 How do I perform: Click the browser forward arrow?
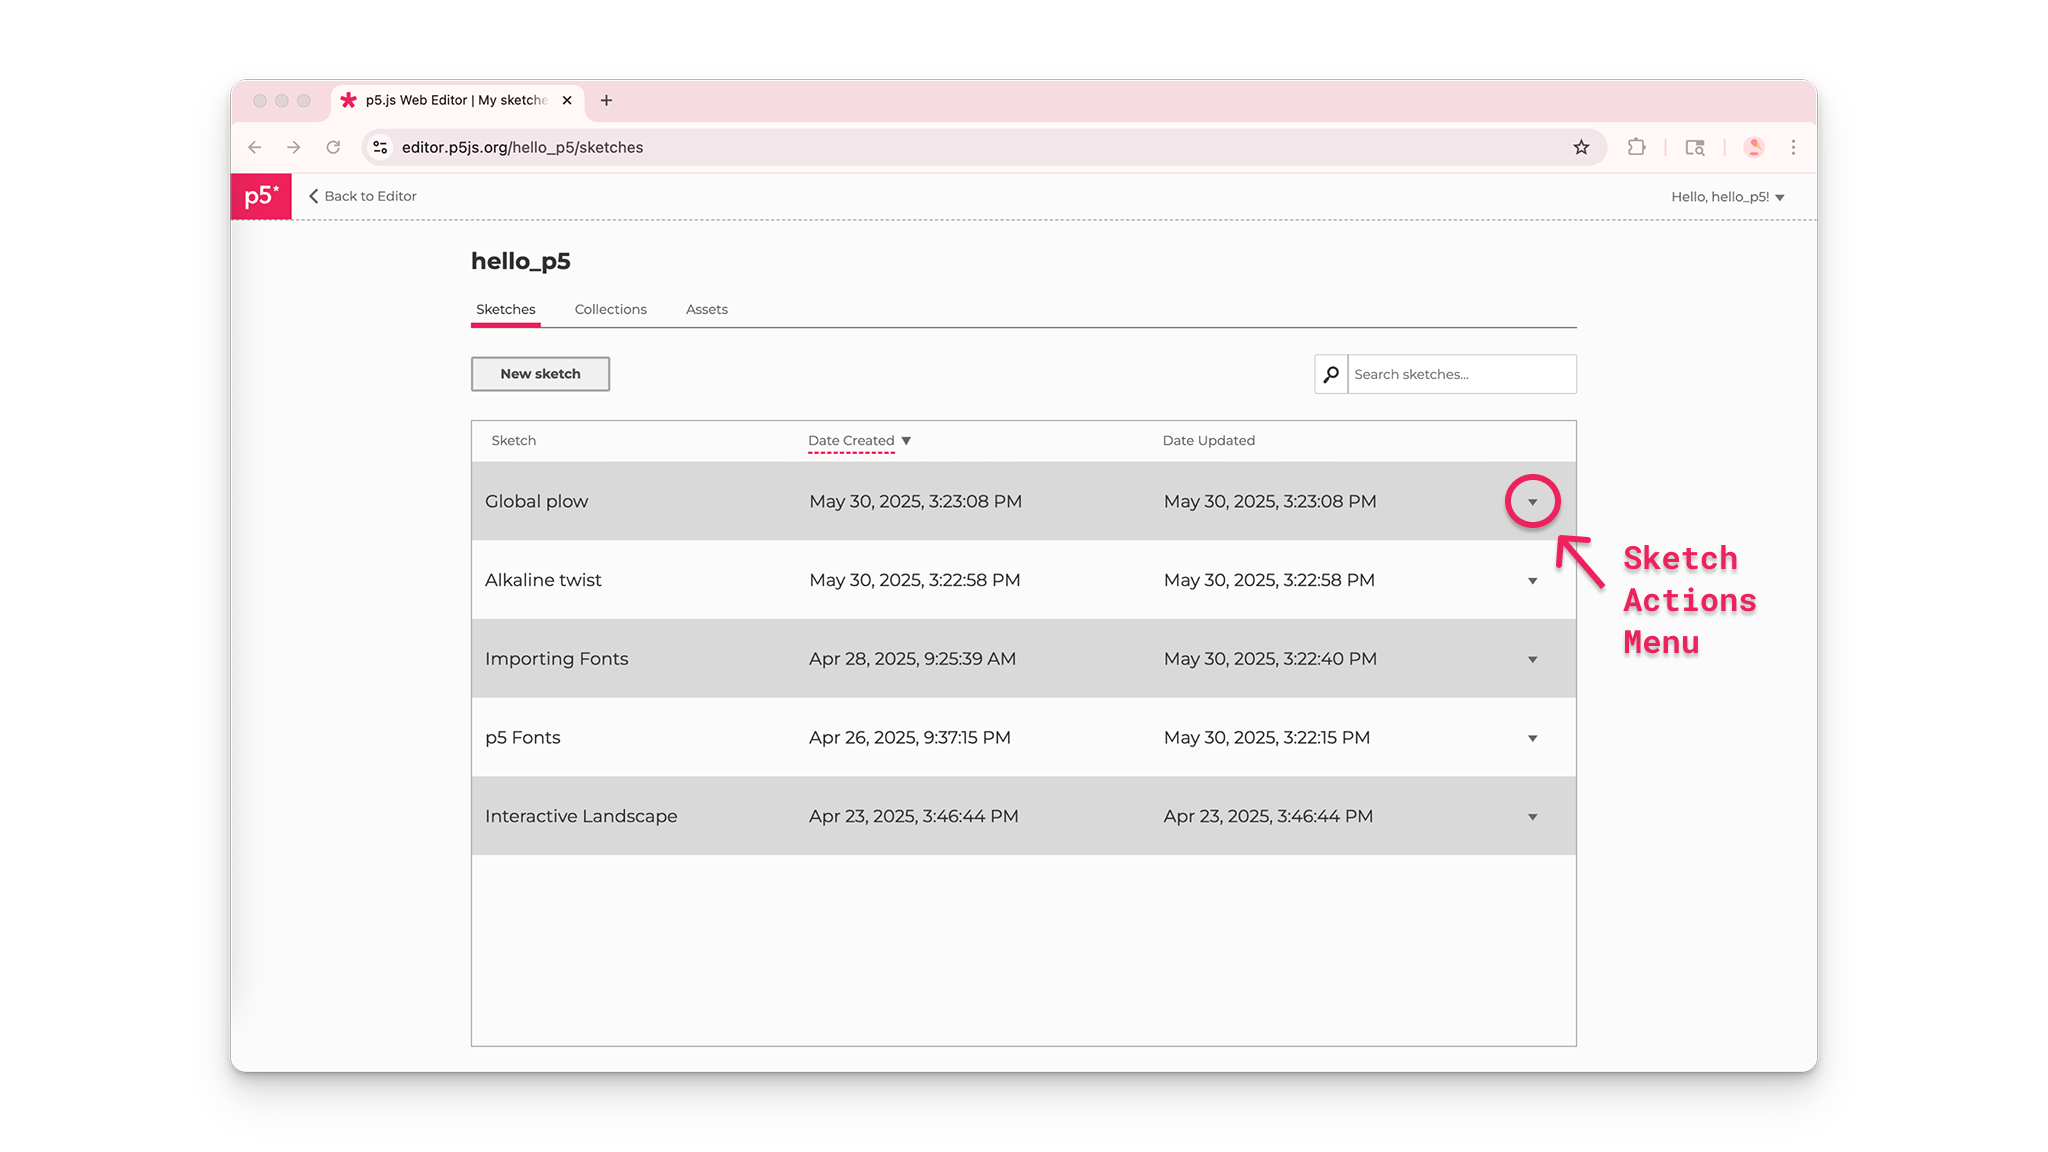[x=293, y=147]
